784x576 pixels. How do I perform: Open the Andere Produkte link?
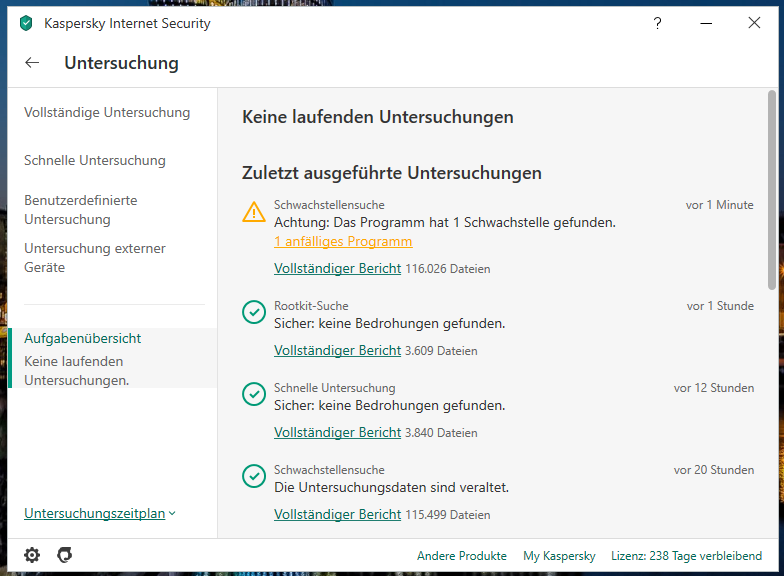click(462, 556)
